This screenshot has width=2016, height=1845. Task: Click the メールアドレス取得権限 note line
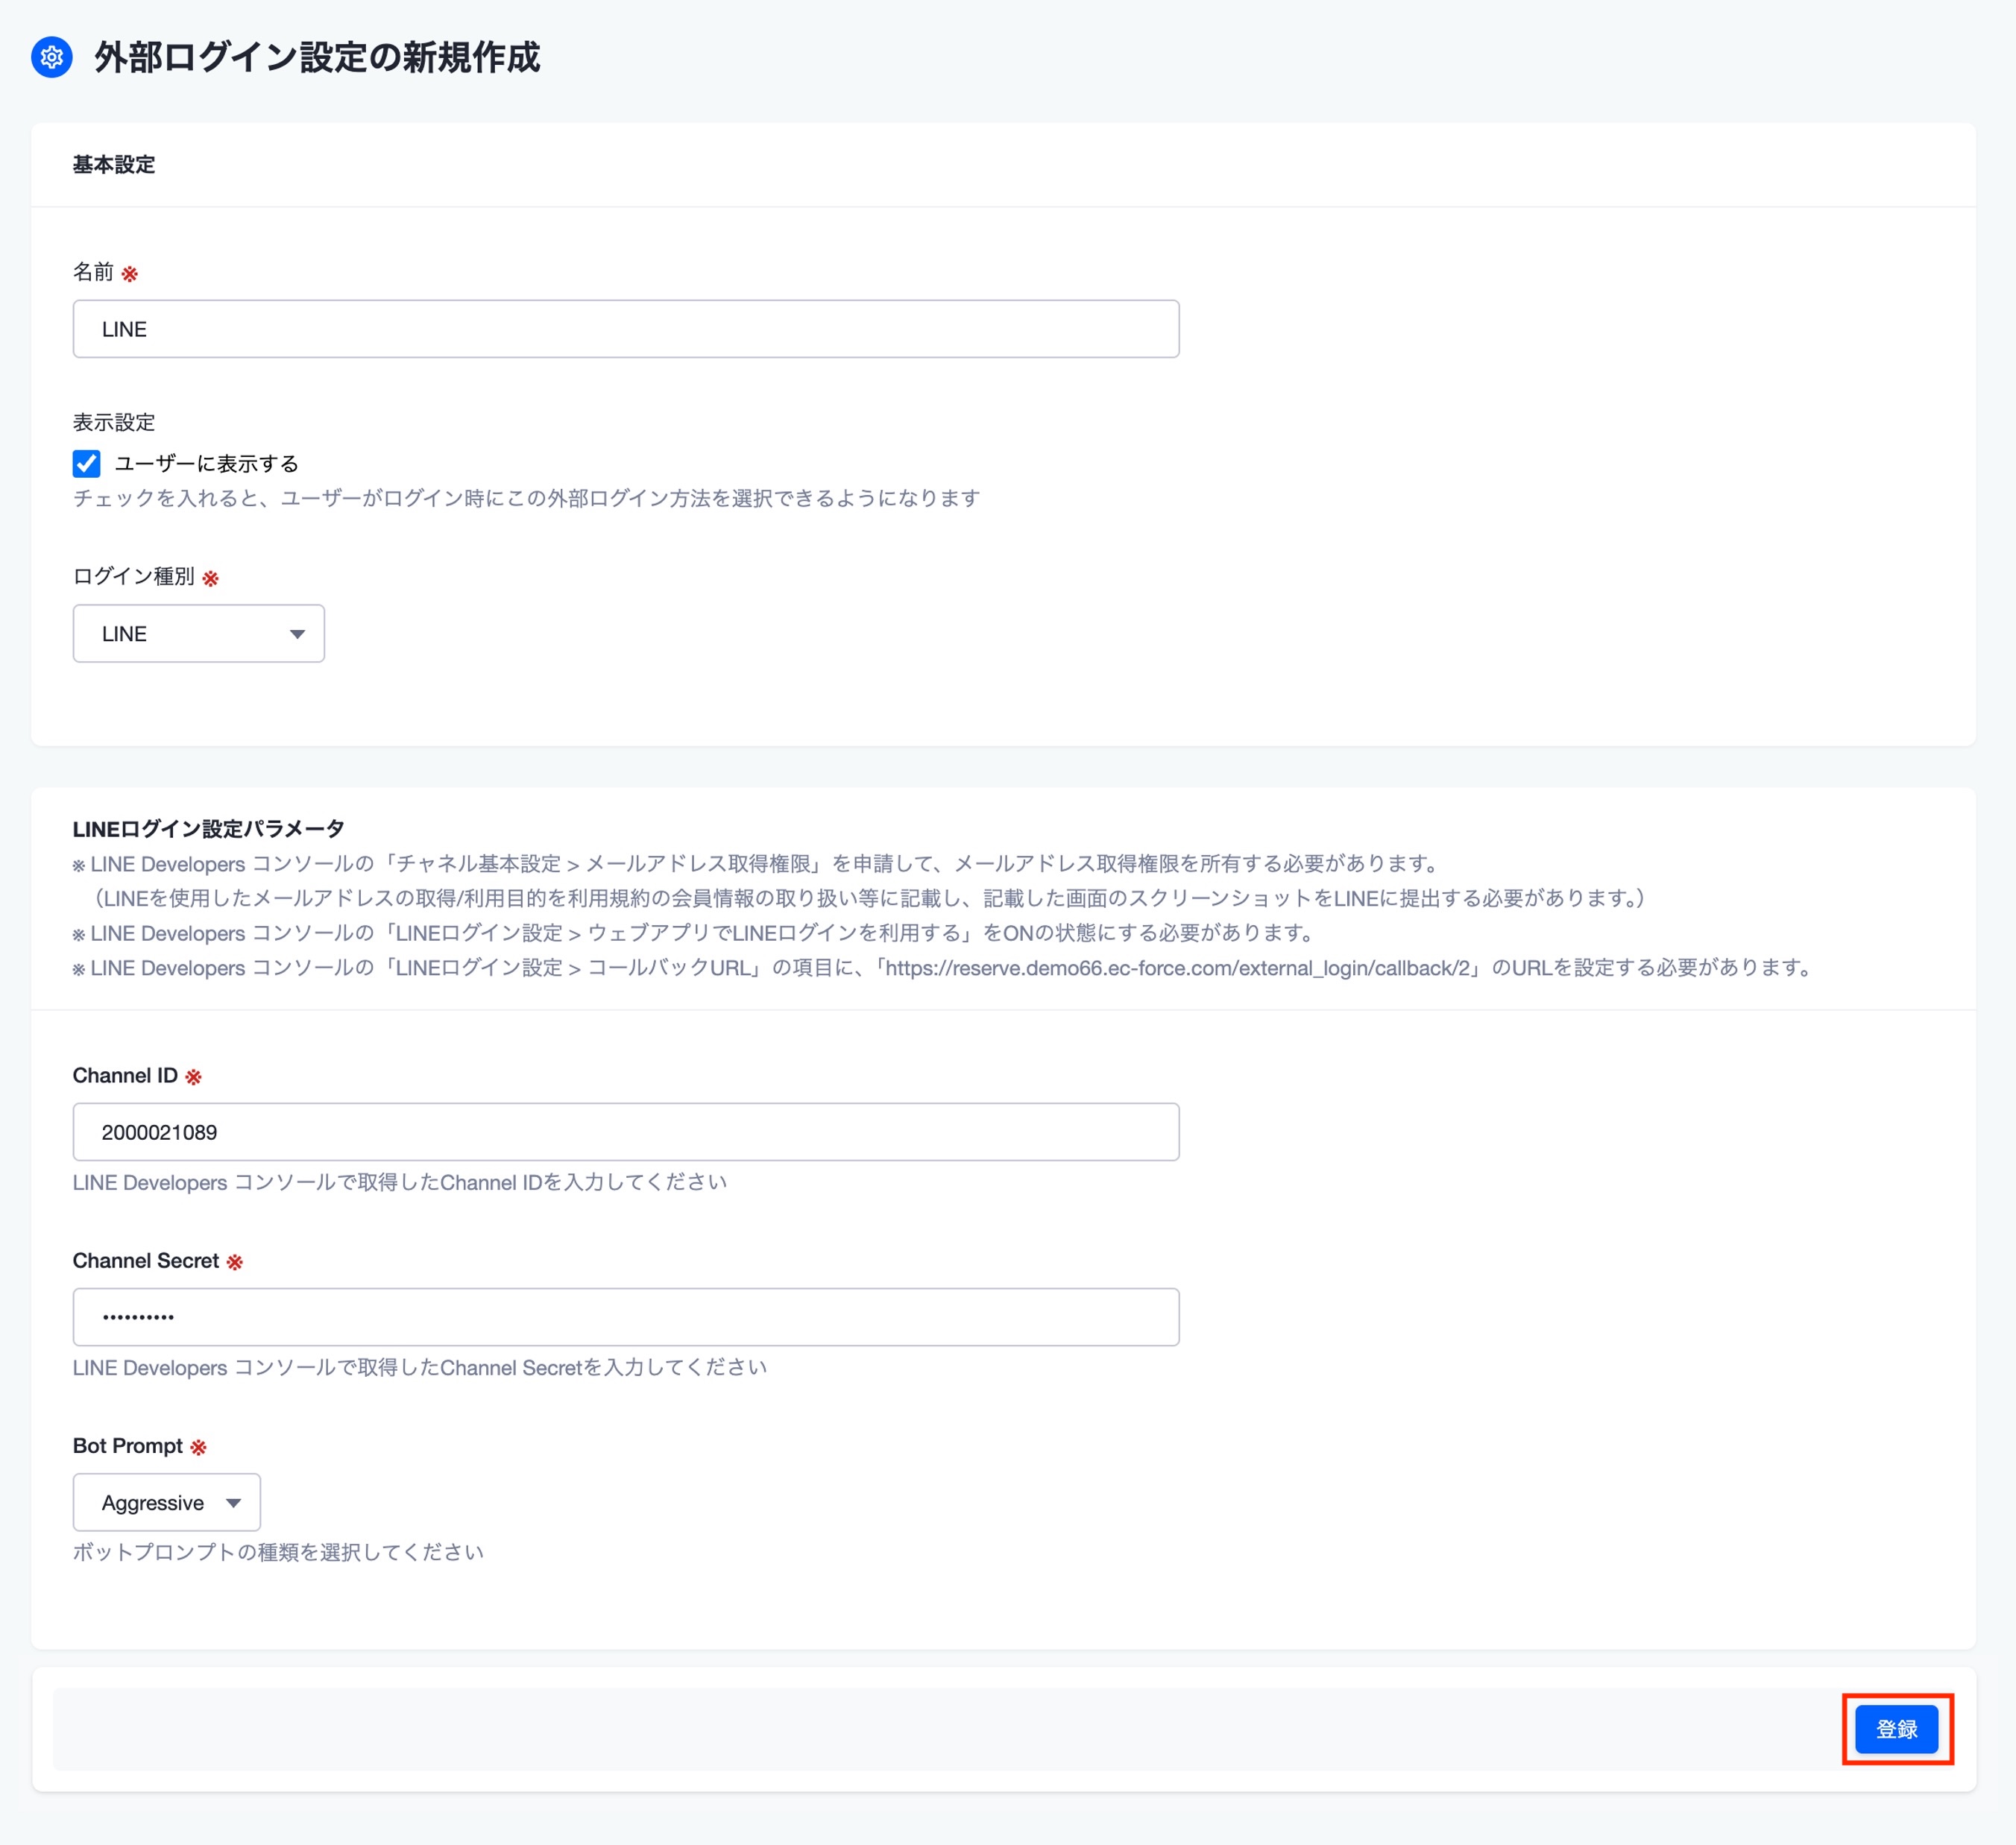756,864
